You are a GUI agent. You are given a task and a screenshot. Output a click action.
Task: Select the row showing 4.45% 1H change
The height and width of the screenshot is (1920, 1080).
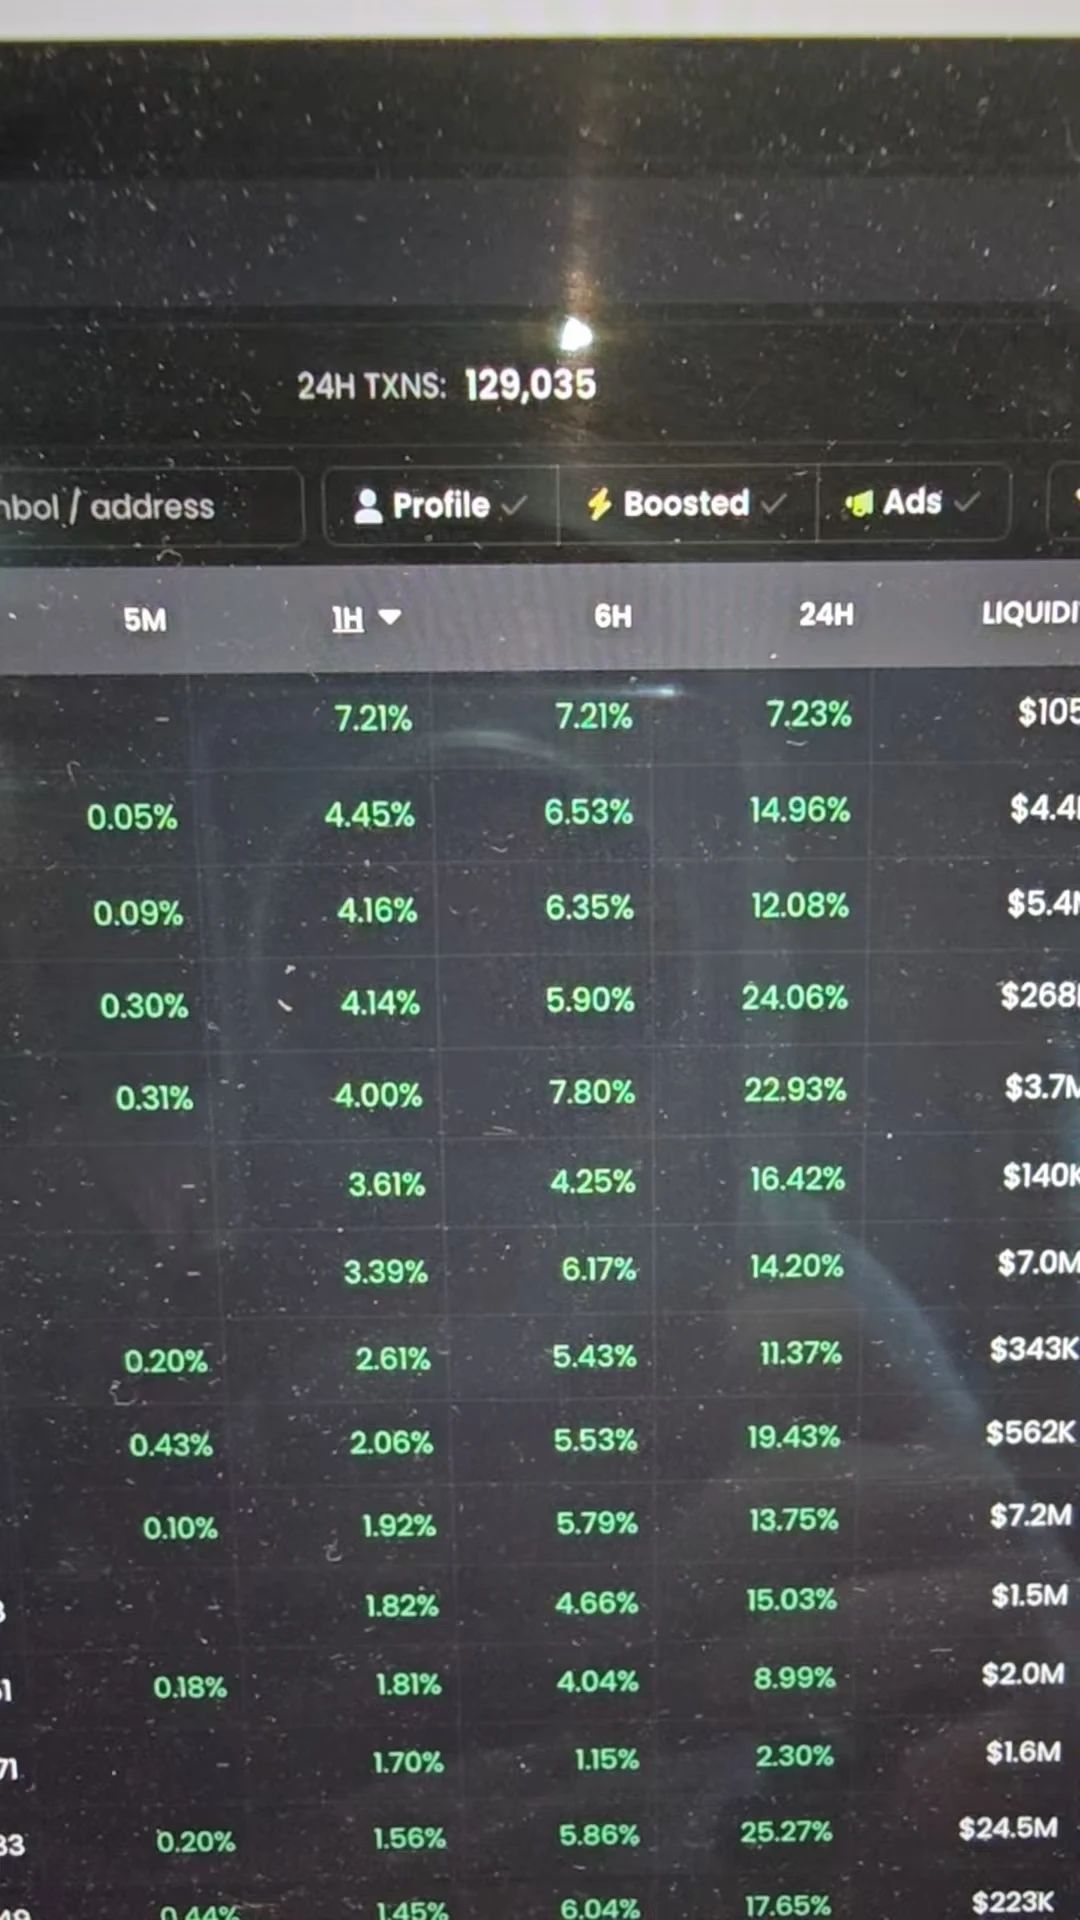(x=540, y=812)
